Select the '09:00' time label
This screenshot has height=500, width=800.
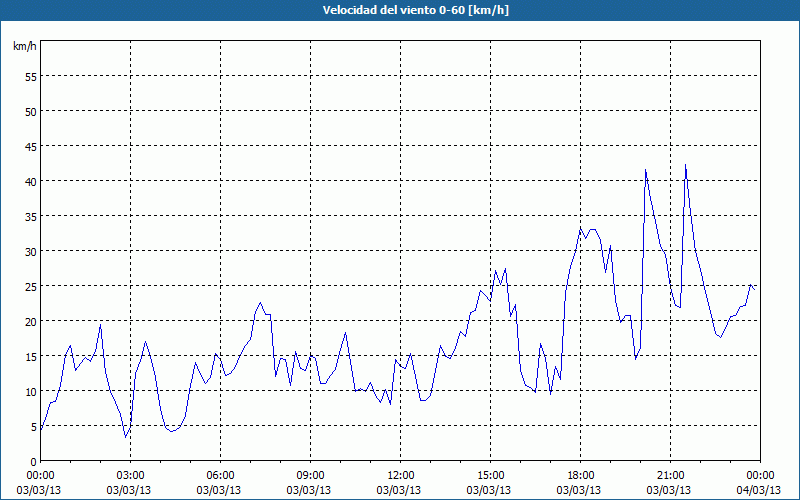point(310,476)
